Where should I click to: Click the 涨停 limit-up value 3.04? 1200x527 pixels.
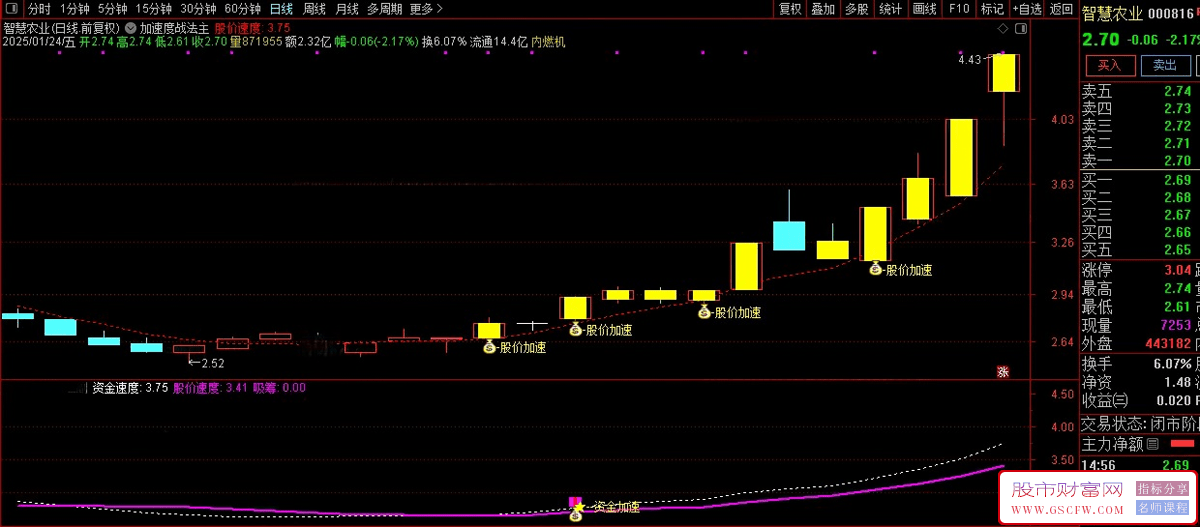(x=1177, y=271)
